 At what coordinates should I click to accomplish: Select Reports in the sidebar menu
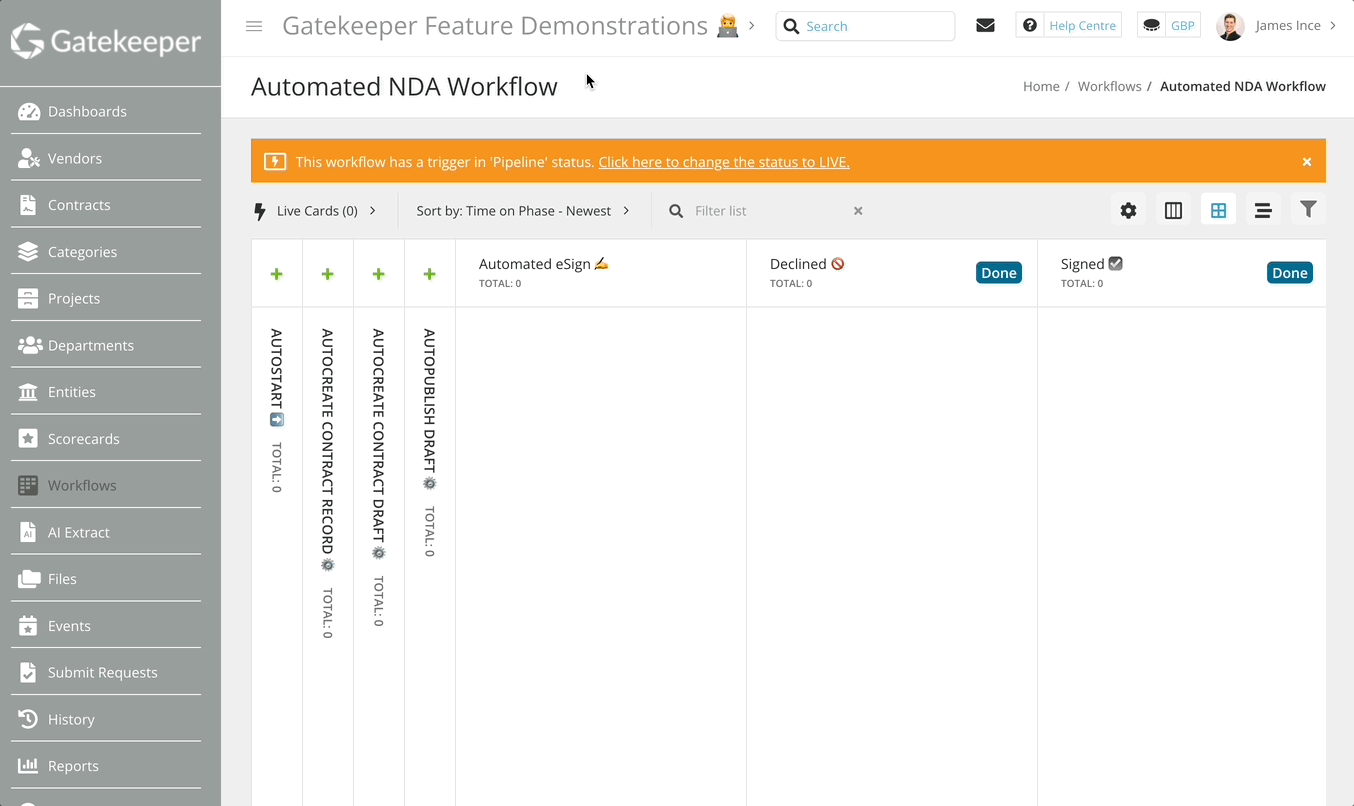click(x=72, y=765)
